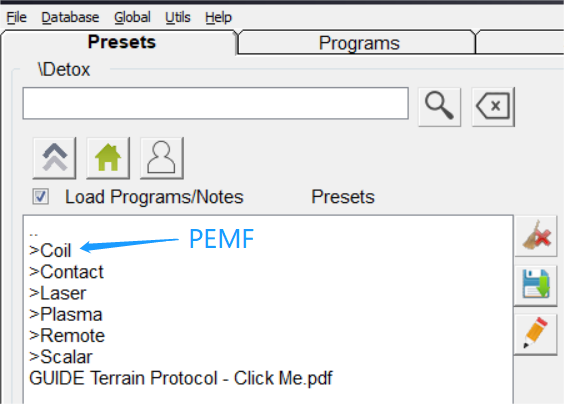Go up one folder level
Screen dimensions: 564x404
tap(54, 158)
